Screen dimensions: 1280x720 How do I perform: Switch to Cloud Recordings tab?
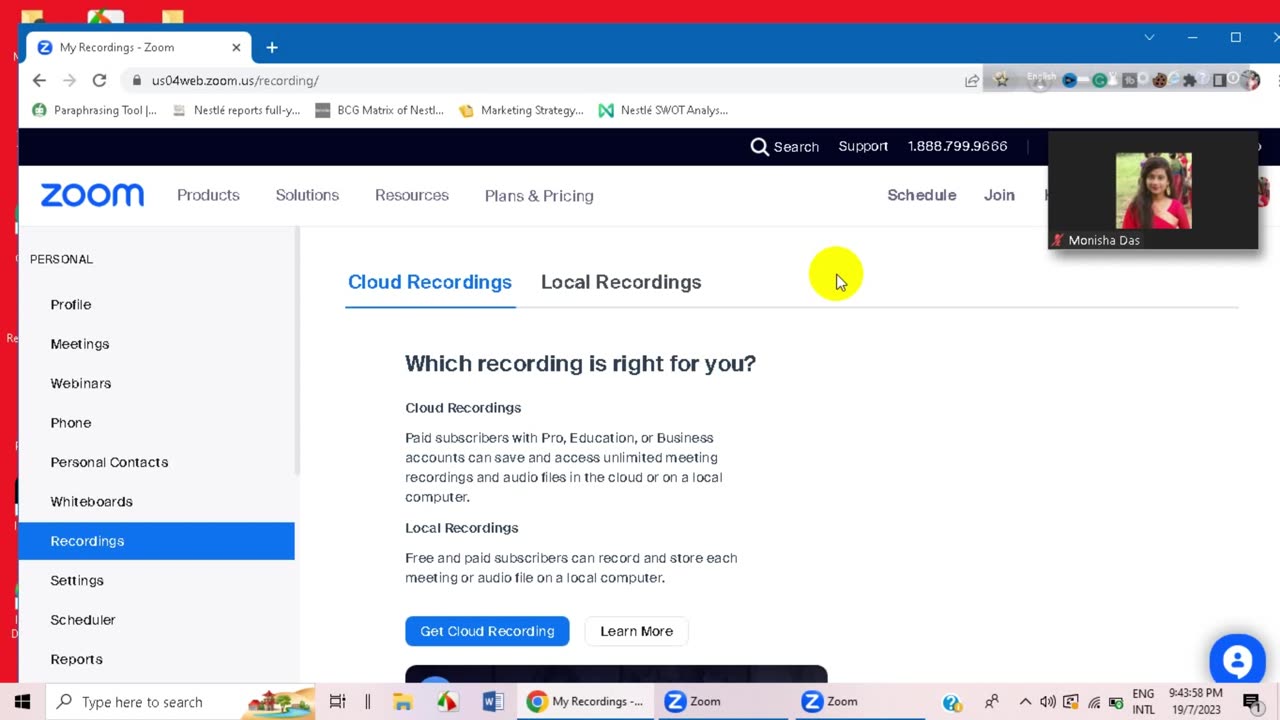[x=430, y=282]
